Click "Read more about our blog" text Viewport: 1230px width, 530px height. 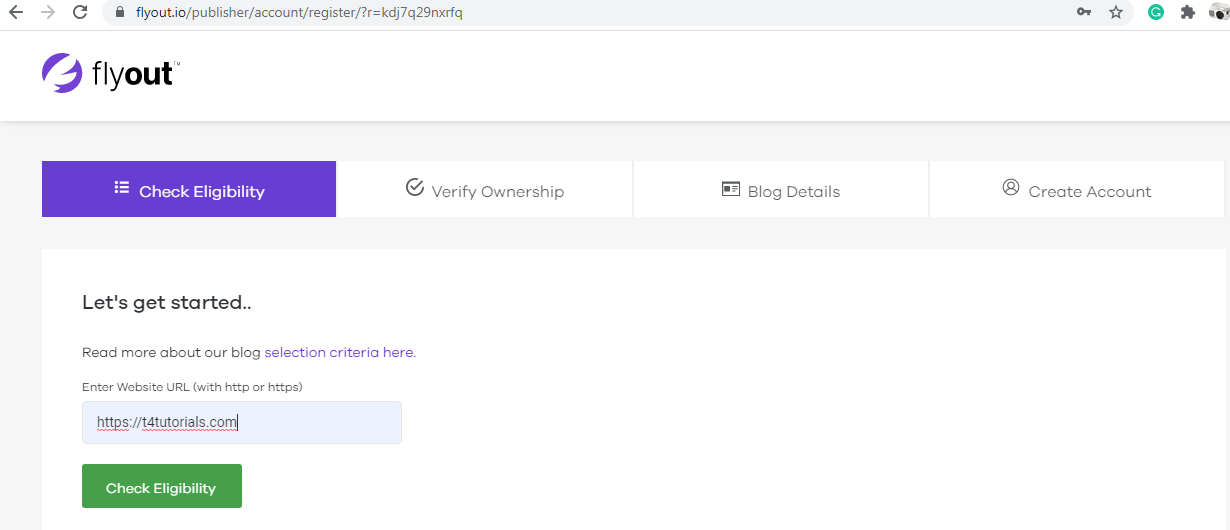point(171,352)
